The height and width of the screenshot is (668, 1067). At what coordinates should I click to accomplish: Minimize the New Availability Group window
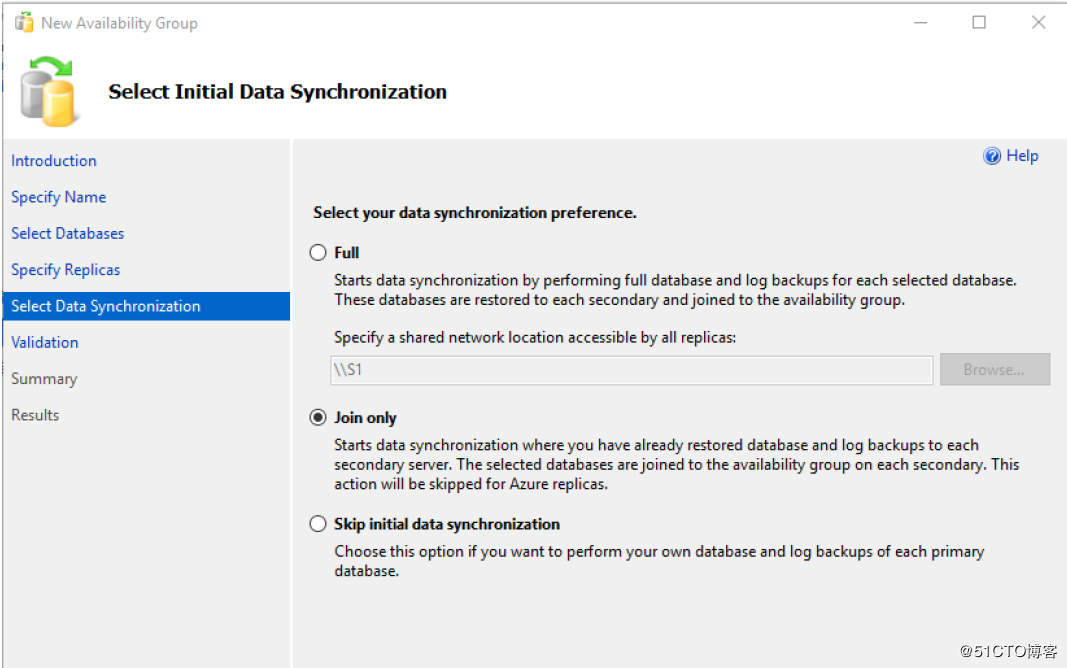pos(921,22)
